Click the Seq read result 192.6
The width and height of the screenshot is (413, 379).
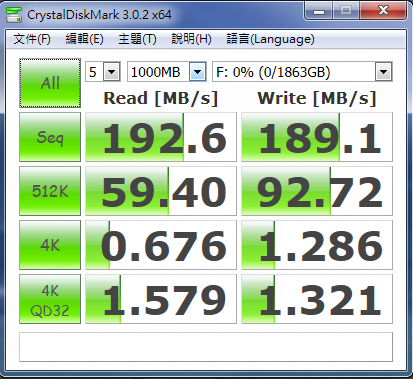[161, 137]
